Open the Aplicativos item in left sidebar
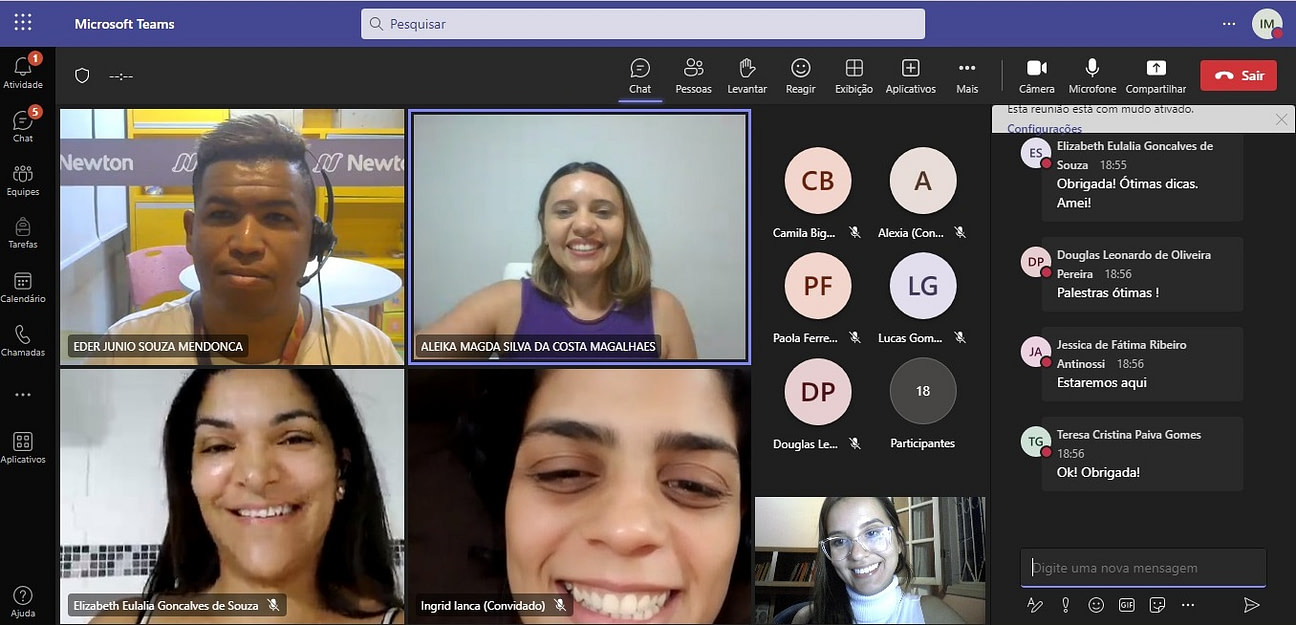Screen dimensions: 1296x625 click(x=23, y=447)
